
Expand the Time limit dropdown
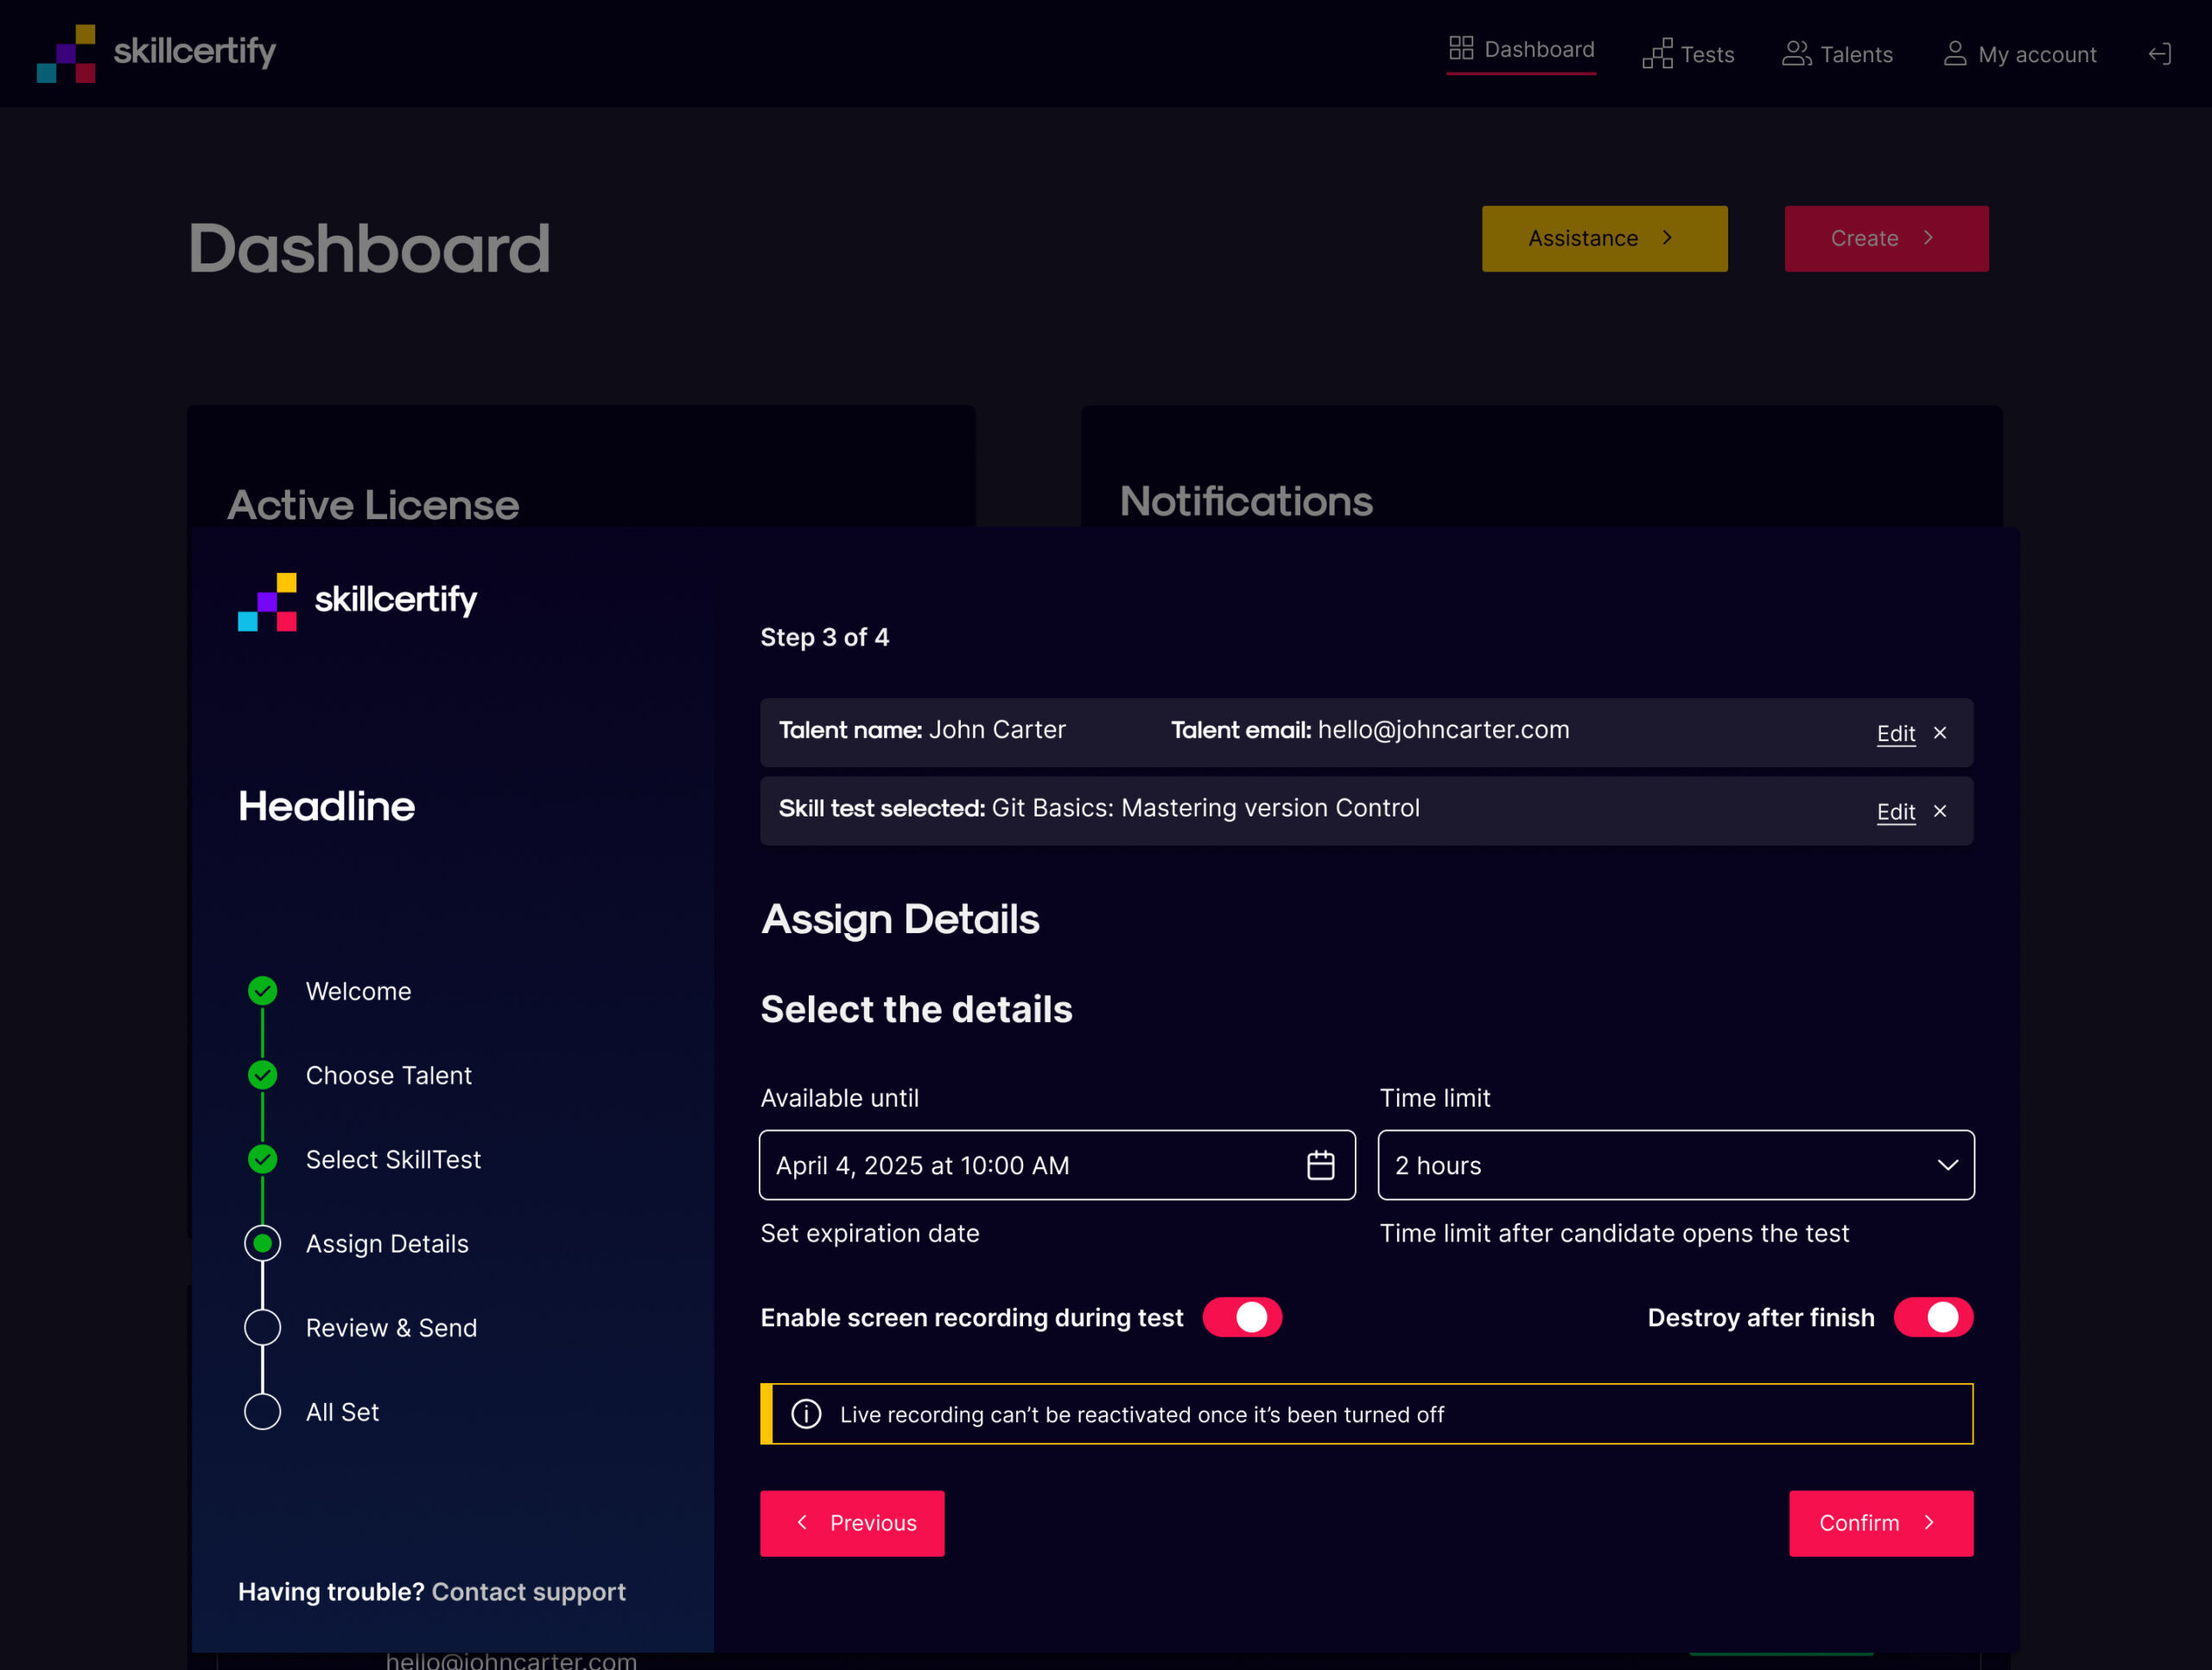[x=1675, y=1165]
